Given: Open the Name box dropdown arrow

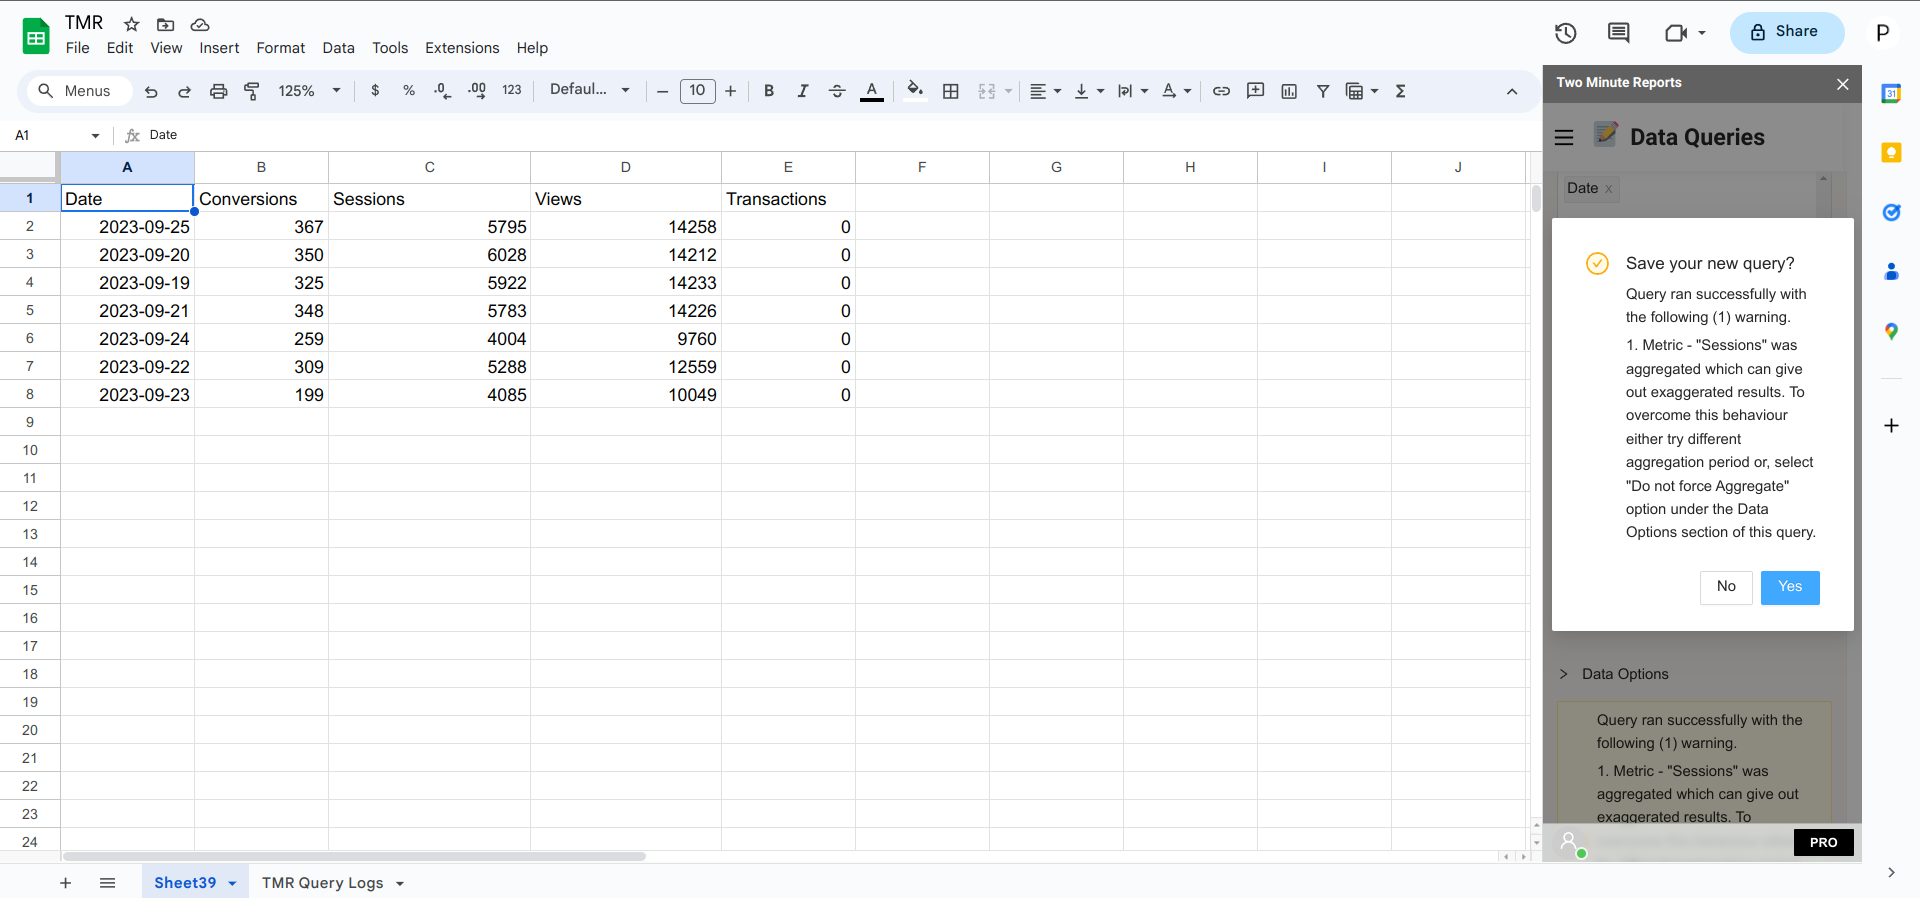Looking at the screenshot, I should tap(95, 135).
